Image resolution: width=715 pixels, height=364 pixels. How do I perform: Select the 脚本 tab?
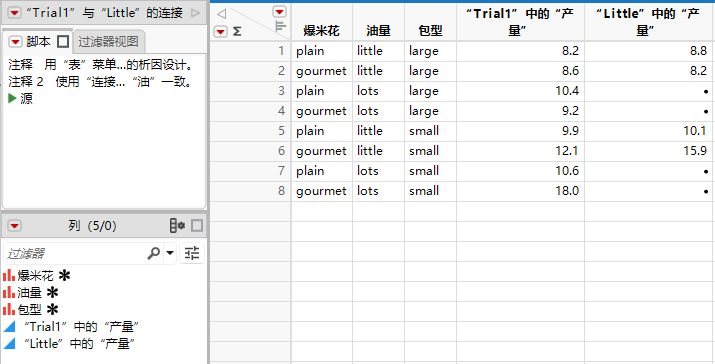(x=38, y=42)
